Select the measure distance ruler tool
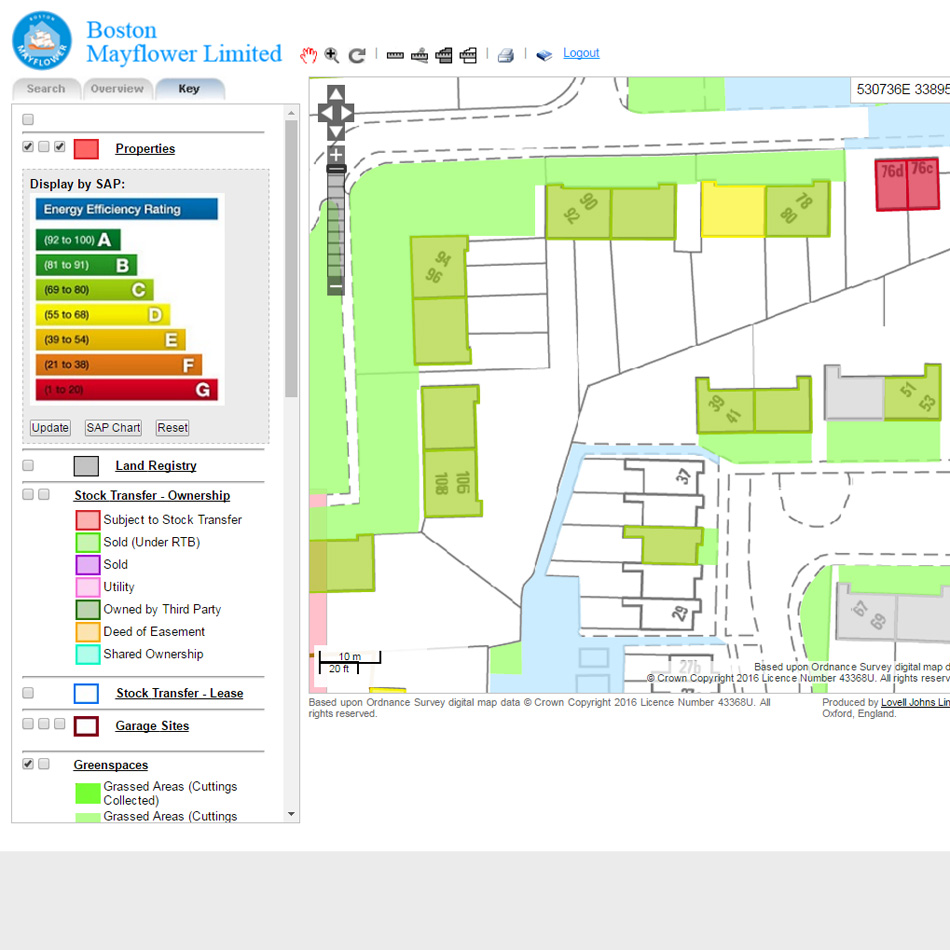The height and width of the screenshot is (950, 950). 395,55
